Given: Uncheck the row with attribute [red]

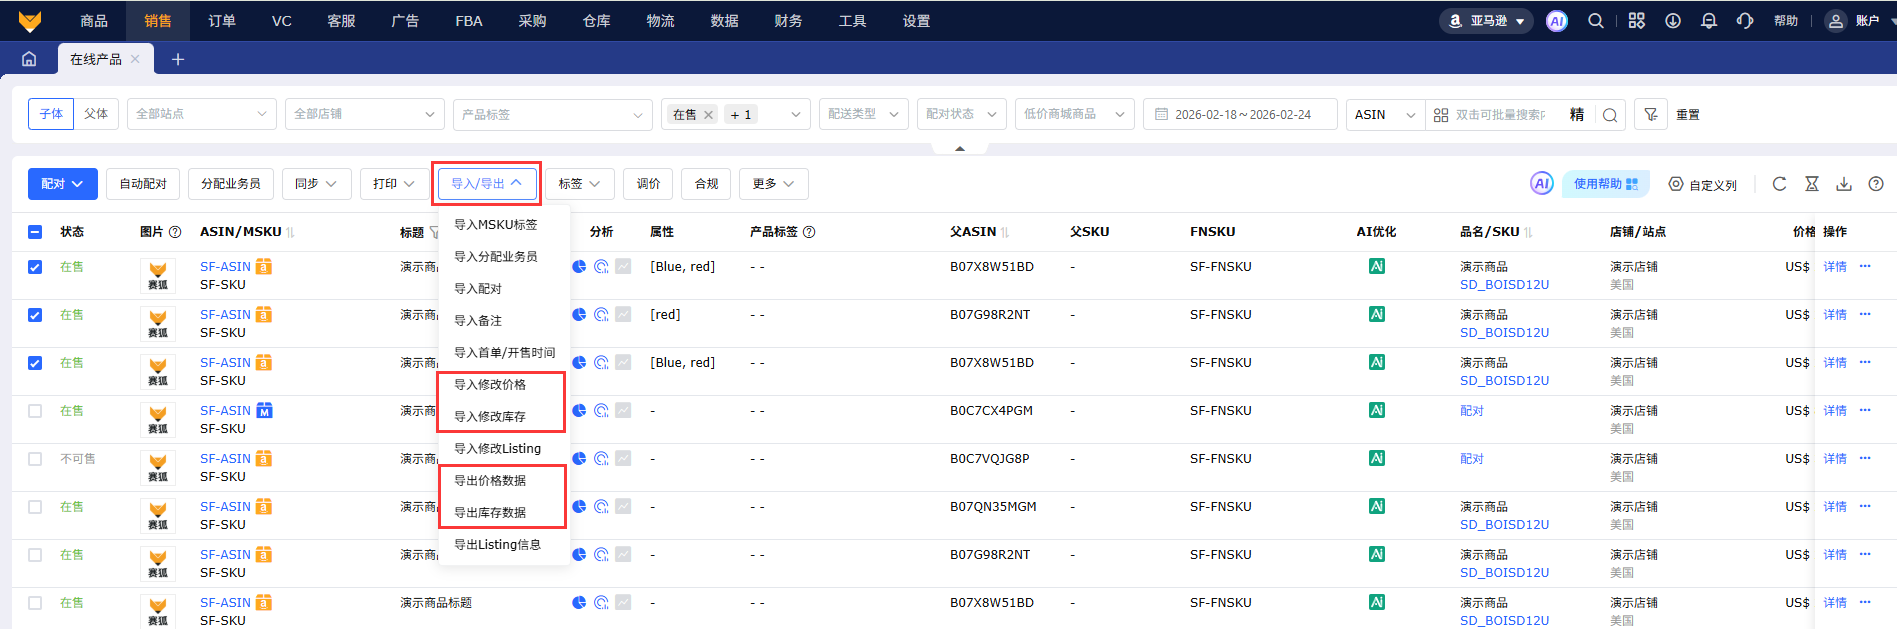Looking at the screenshot, I should click(x=35, y=315).
